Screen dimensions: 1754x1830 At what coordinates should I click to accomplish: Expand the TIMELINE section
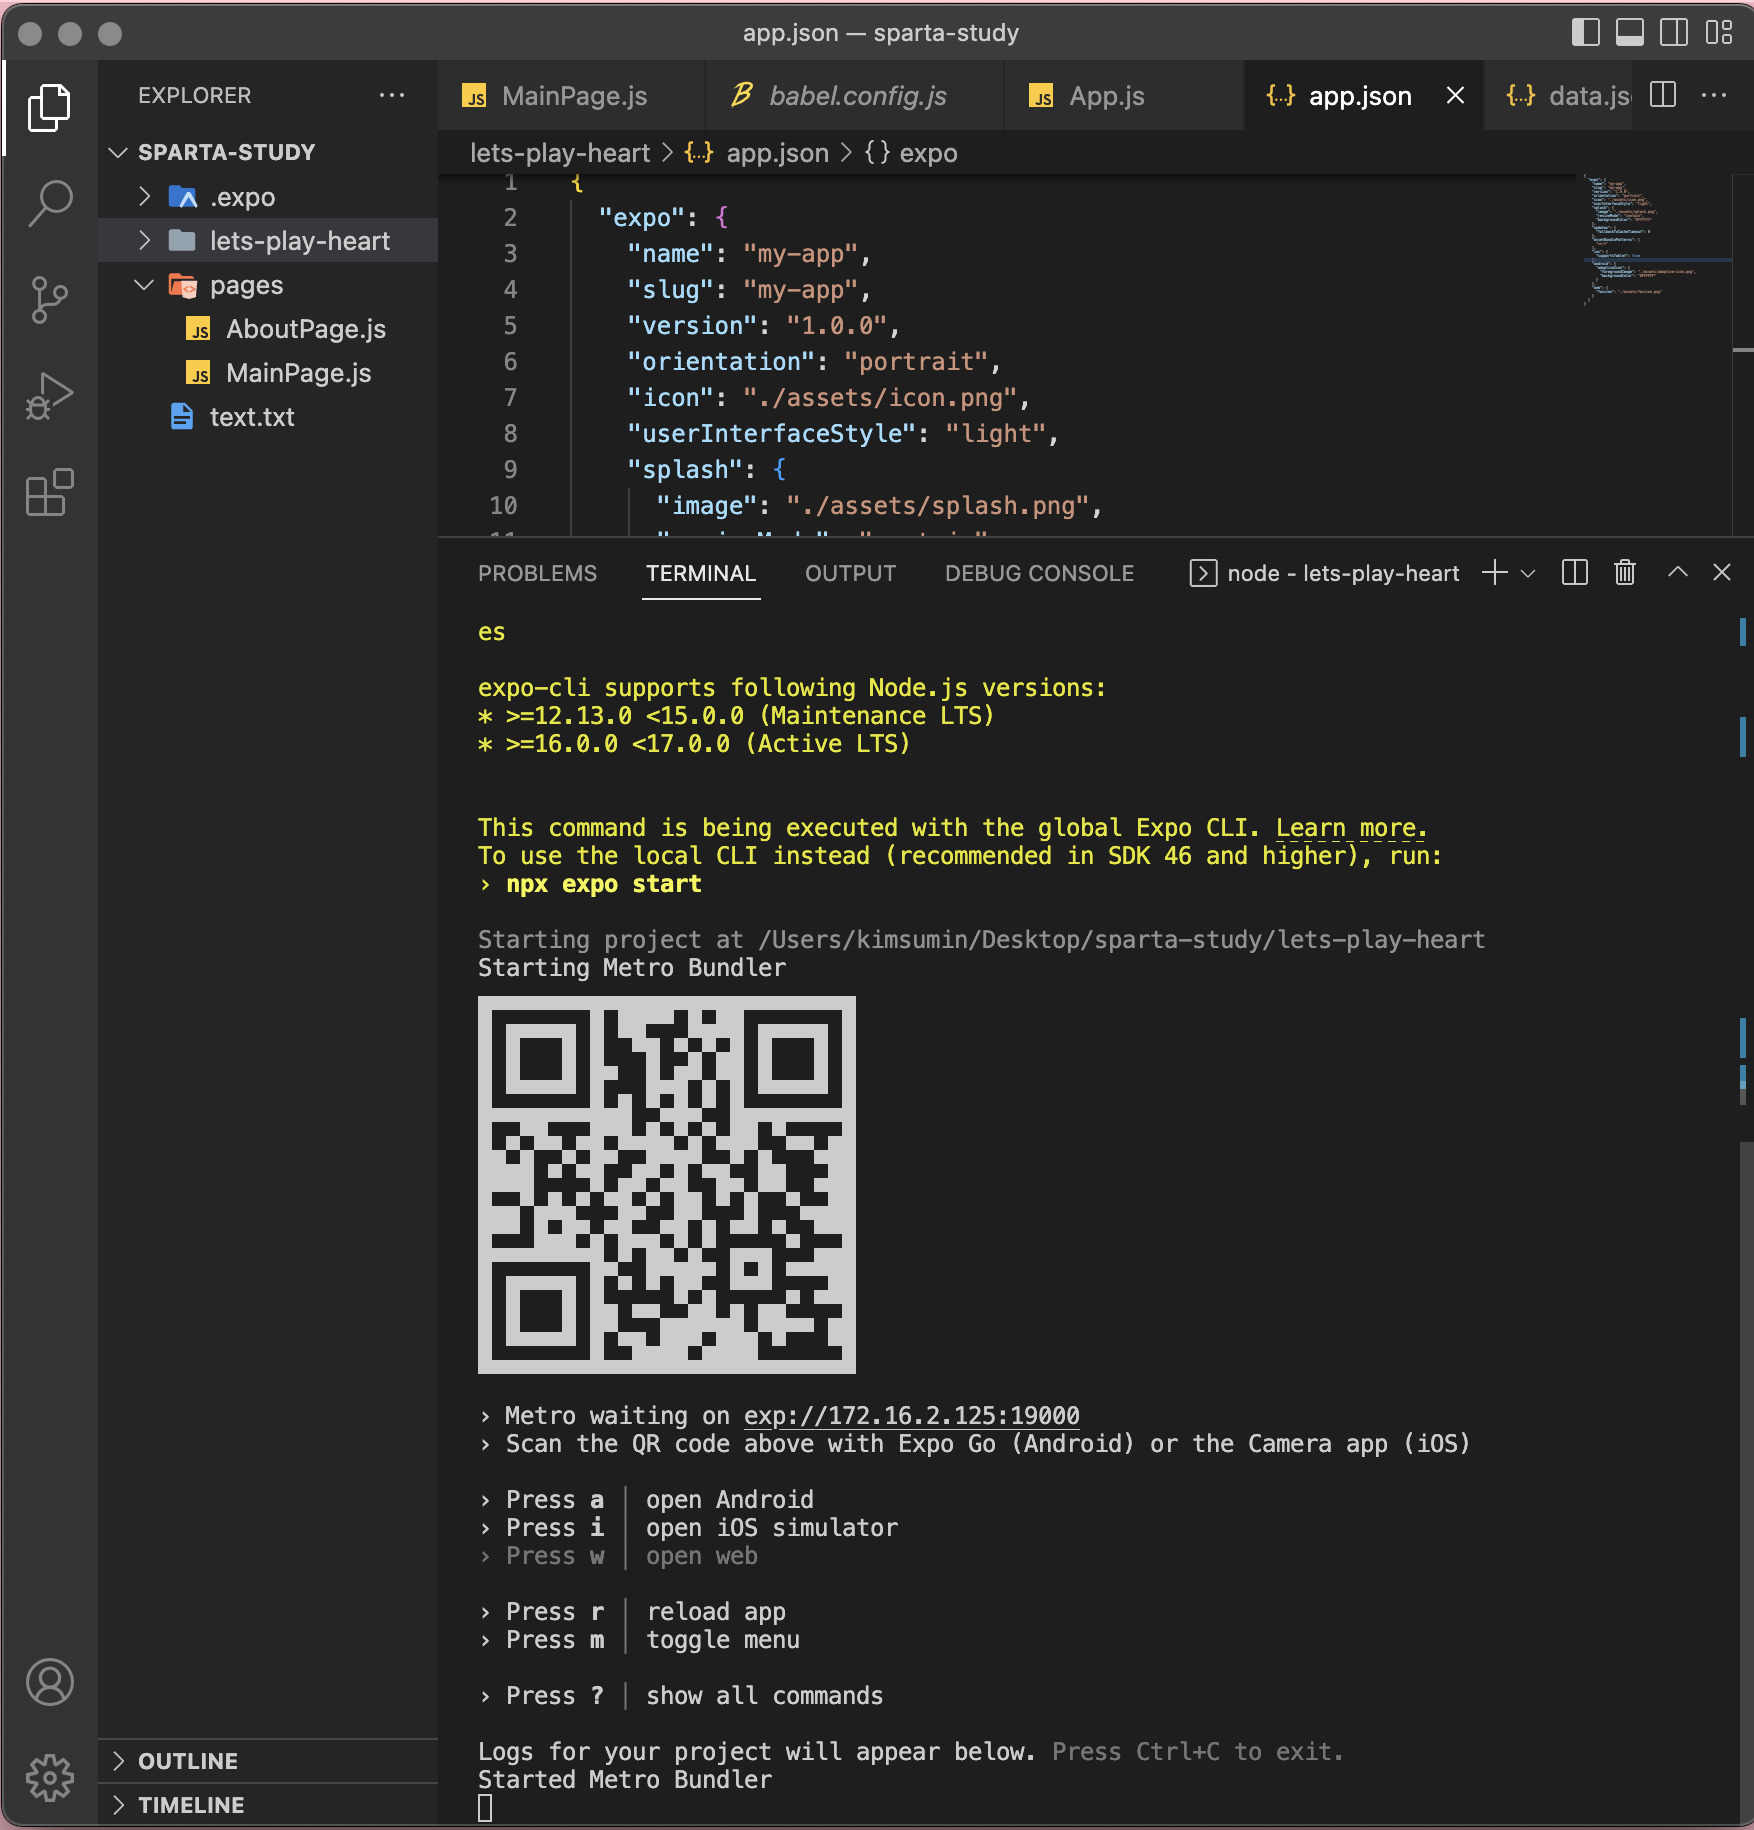point(268,1805)
